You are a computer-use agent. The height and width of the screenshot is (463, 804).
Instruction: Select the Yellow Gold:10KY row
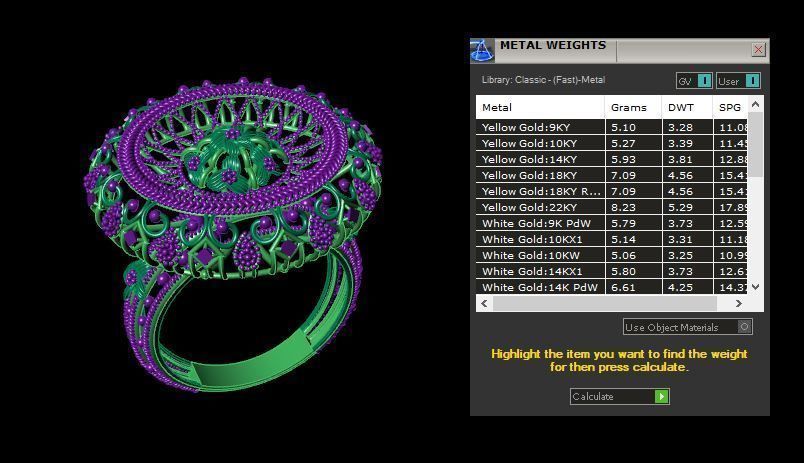[612, 143]
